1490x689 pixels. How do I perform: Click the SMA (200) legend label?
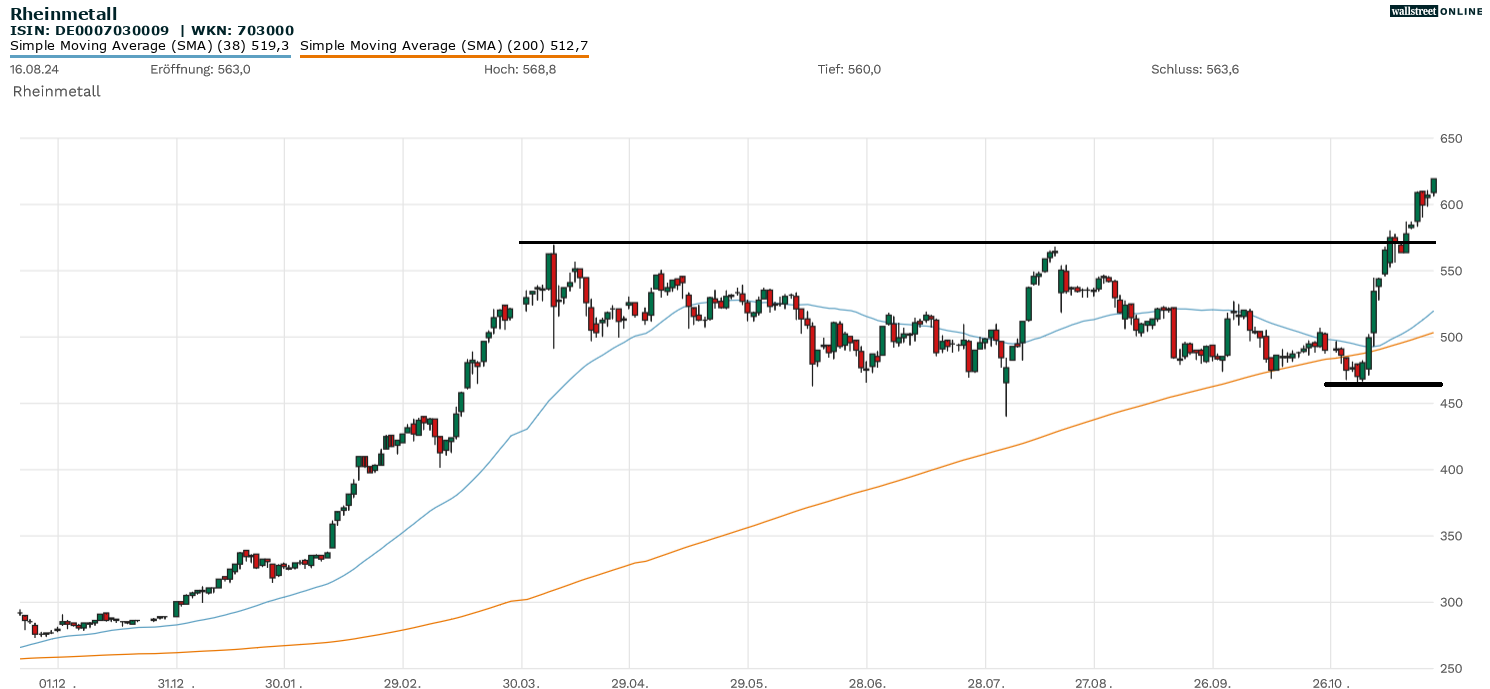pyautogui.click(x=444, y=45)
